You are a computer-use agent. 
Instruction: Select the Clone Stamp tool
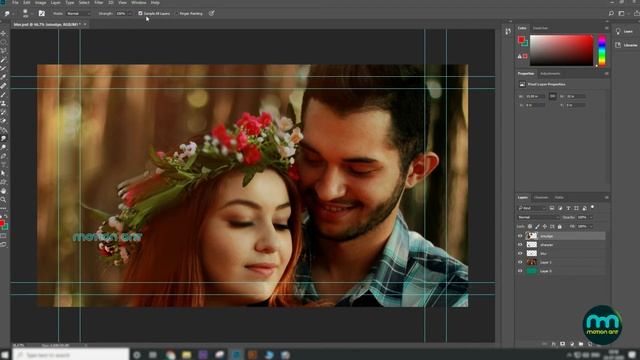(4, 102)
